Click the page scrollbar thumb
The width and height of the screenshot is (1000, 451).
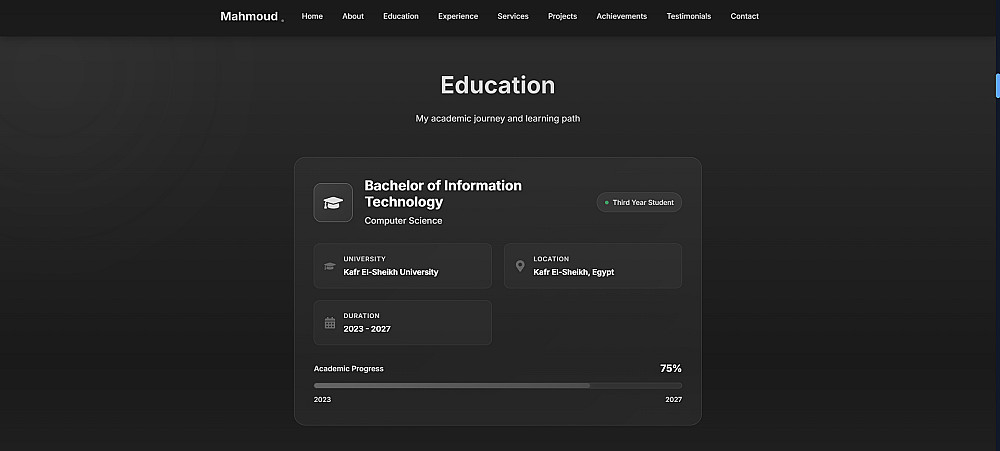click(997, 85)
